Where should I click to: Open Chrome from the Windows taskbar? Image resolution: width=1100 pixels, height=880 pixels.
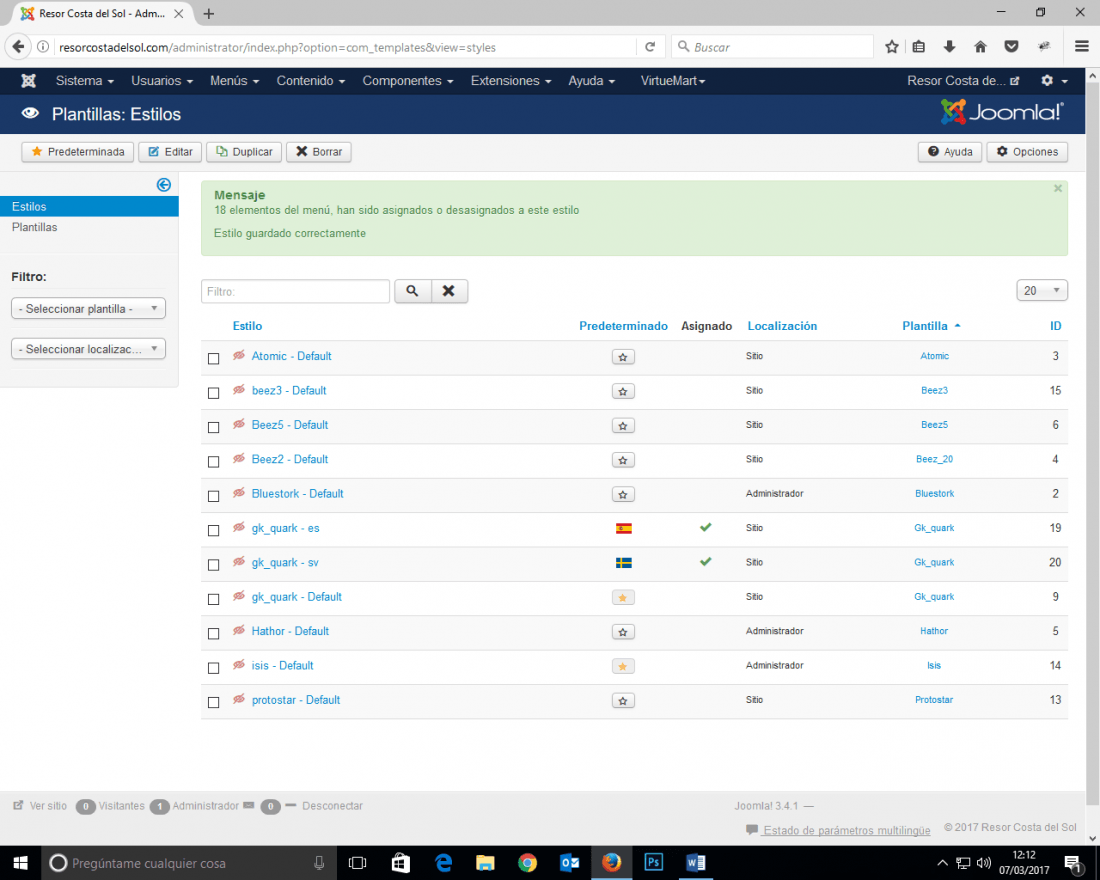click(x=527, y=862)
